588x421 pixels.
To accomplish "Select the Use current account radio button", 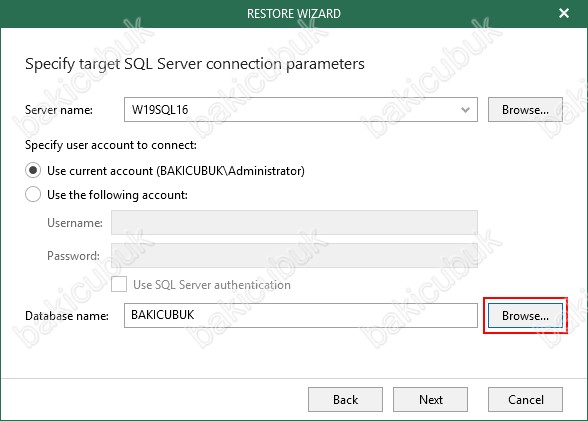I will pos(33,171).
